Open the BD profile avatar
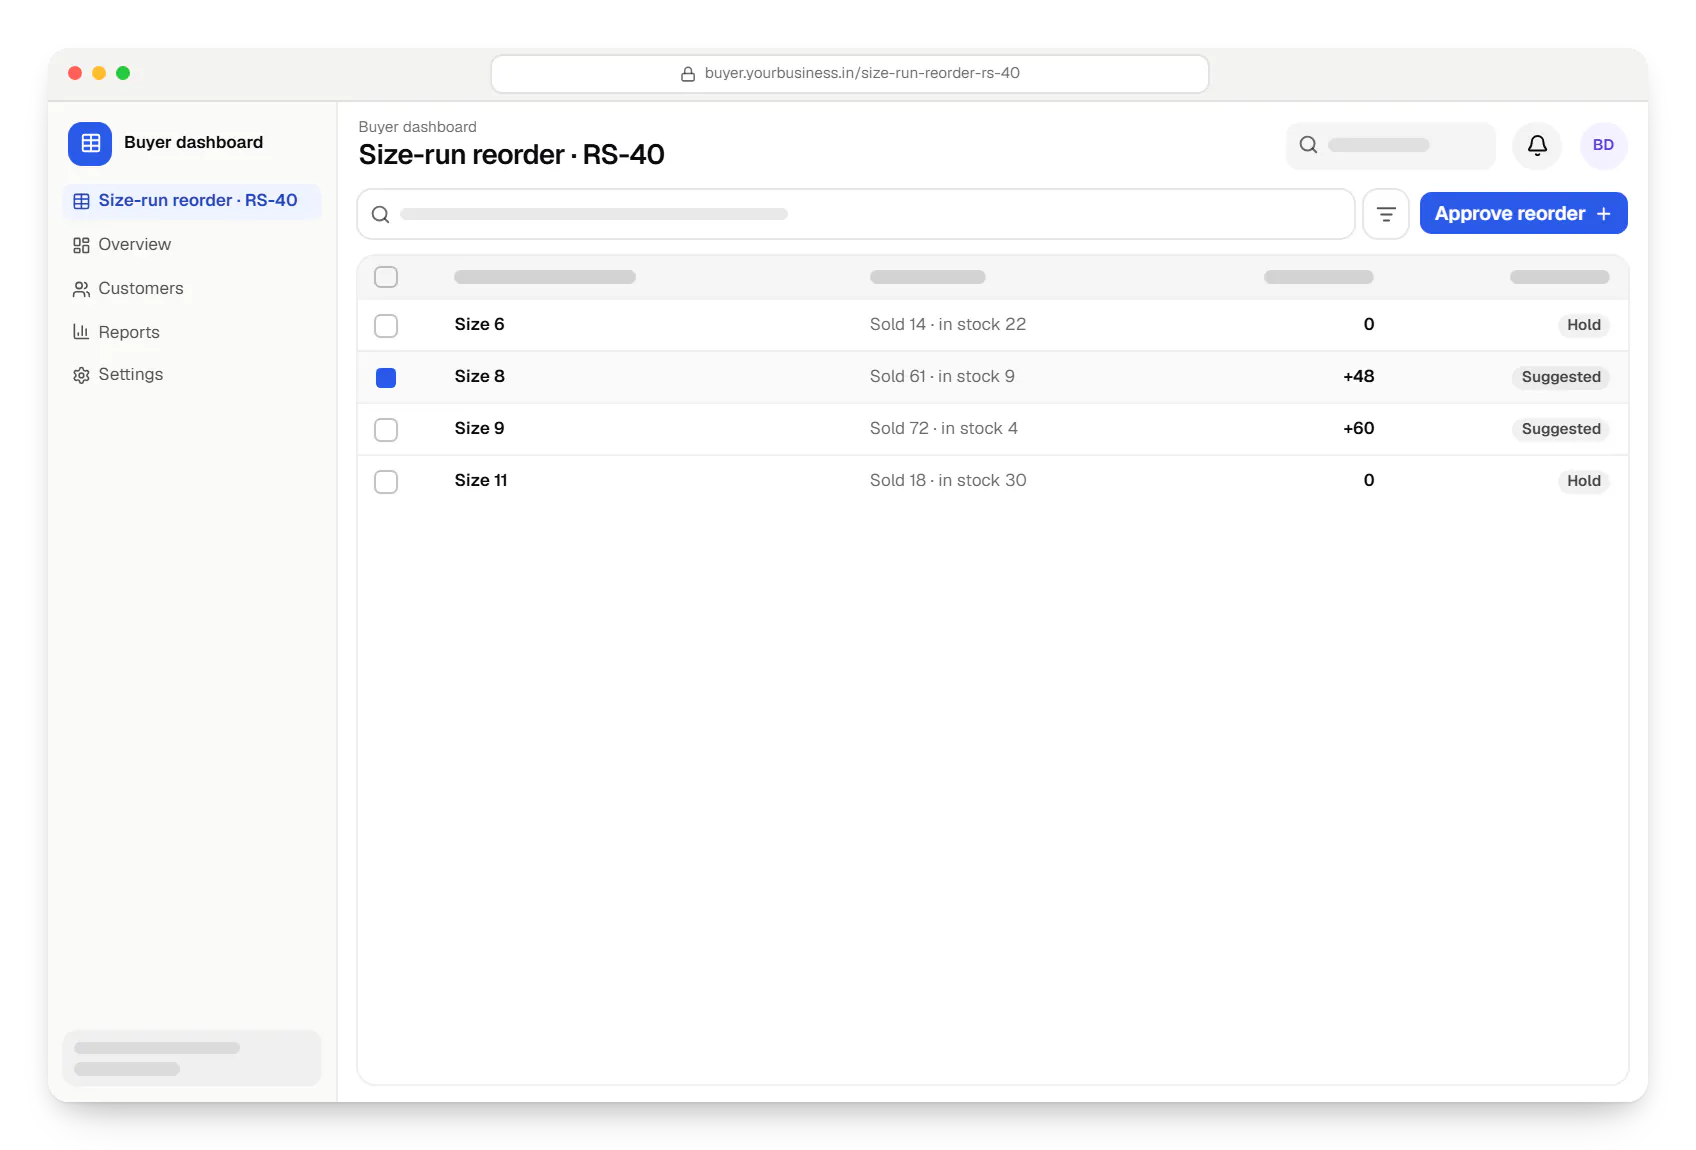The height and width of the screenshot is (1150, 1696). tap(1603, 145)
